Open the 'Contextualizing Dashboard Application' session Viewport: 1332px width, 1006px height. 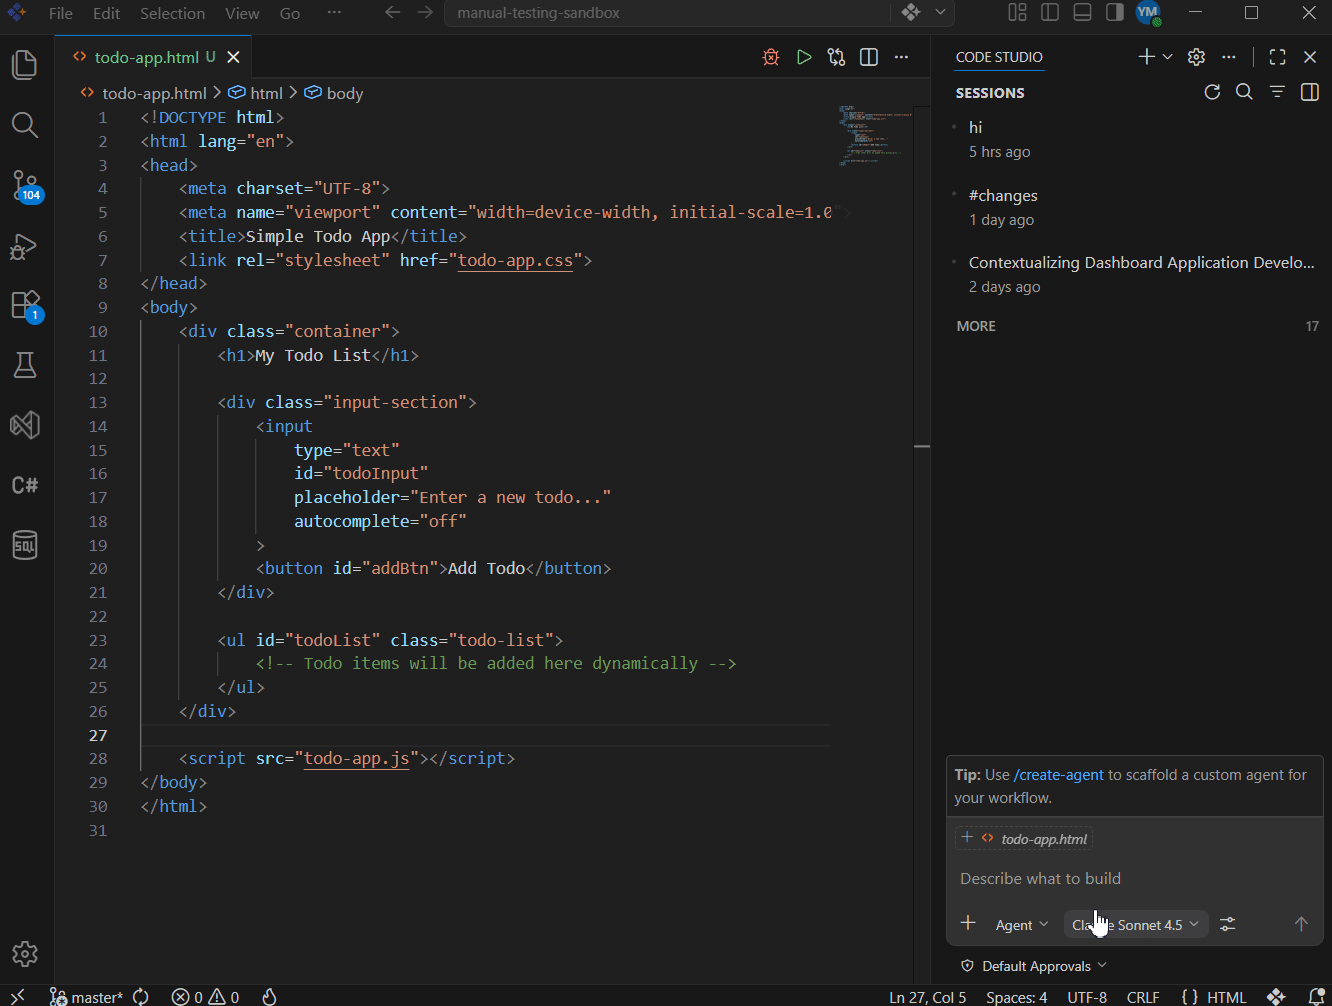(x=1137, y=274)
